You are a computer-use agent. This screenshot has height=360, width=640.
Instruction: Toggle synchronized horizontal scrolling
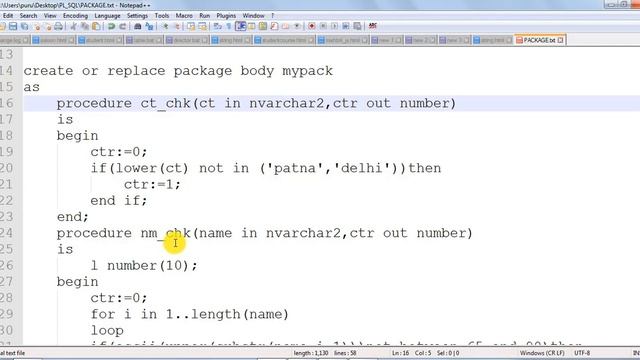click(202, 26)
